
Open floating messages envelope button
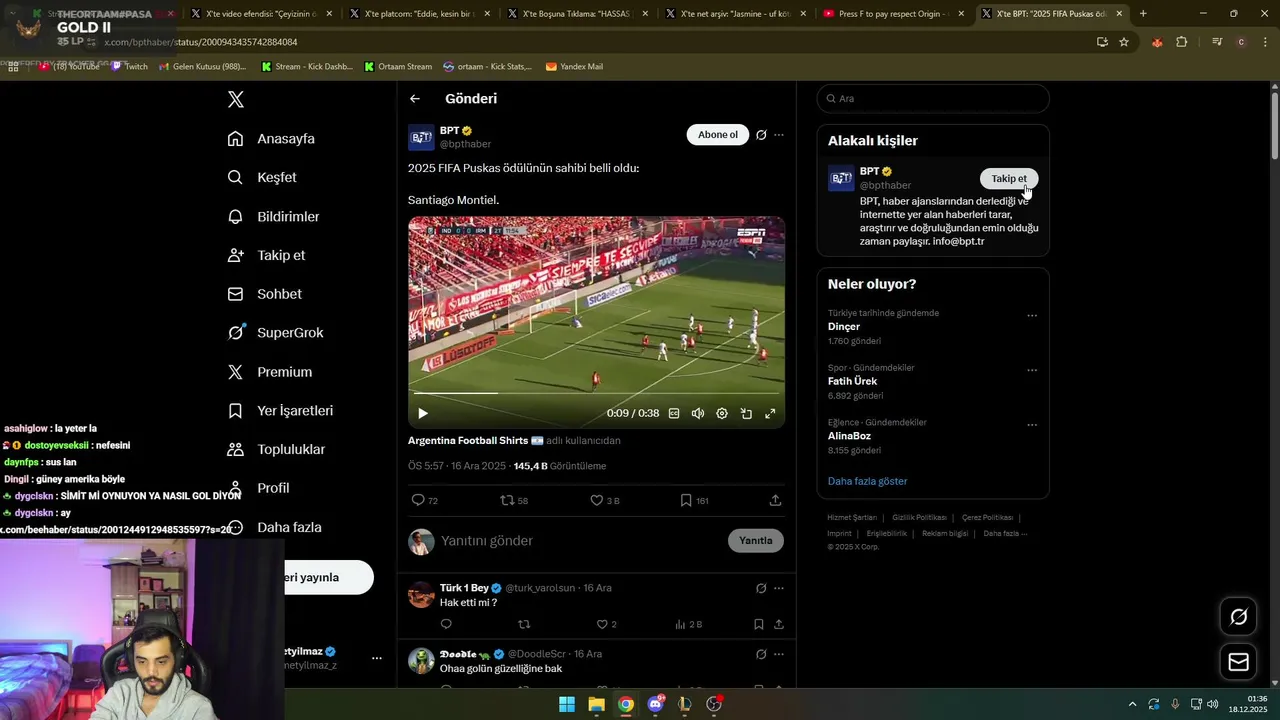tap(1238, 662)
